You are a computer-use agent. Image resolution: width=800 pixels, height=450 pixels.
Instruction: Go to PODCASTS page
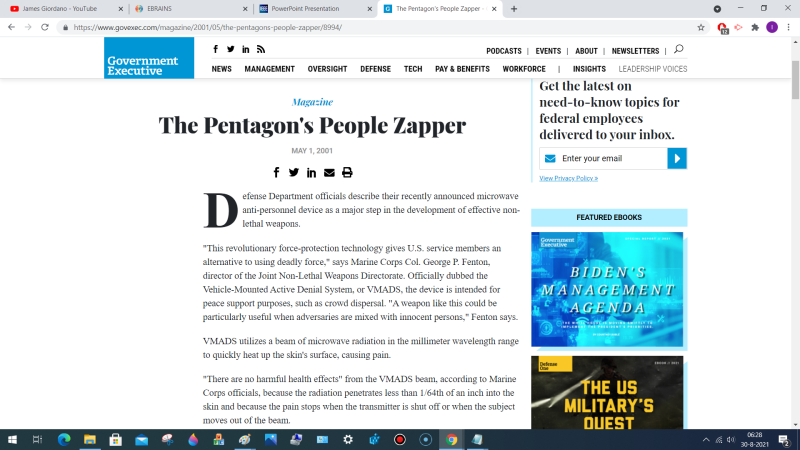(504, 51)
